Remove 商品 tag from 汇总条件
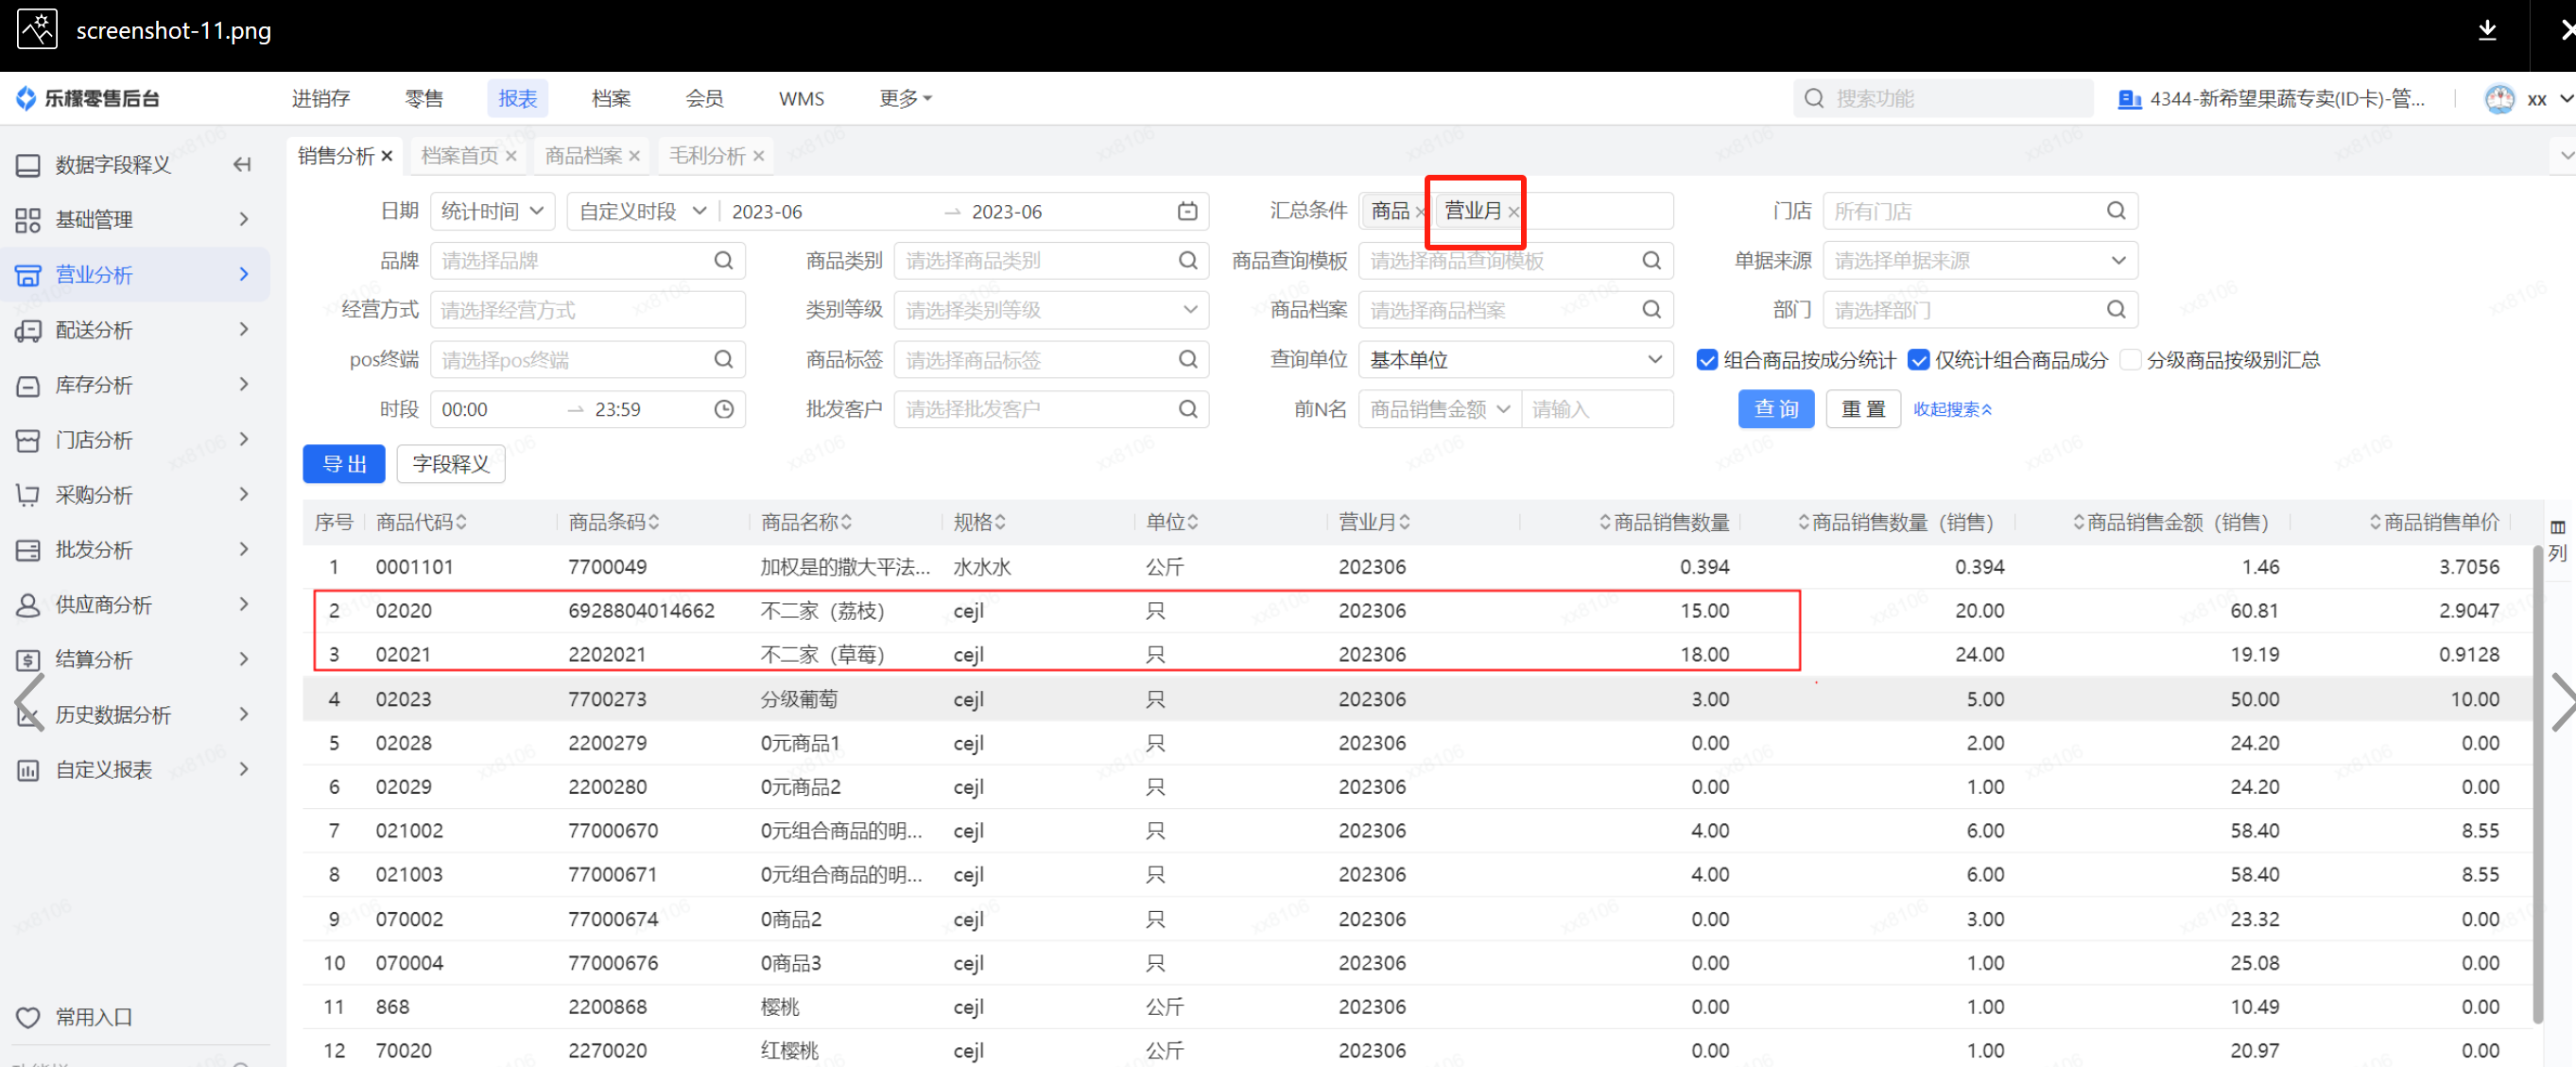This screenshot has height=1067, width=2576. 1420,212
